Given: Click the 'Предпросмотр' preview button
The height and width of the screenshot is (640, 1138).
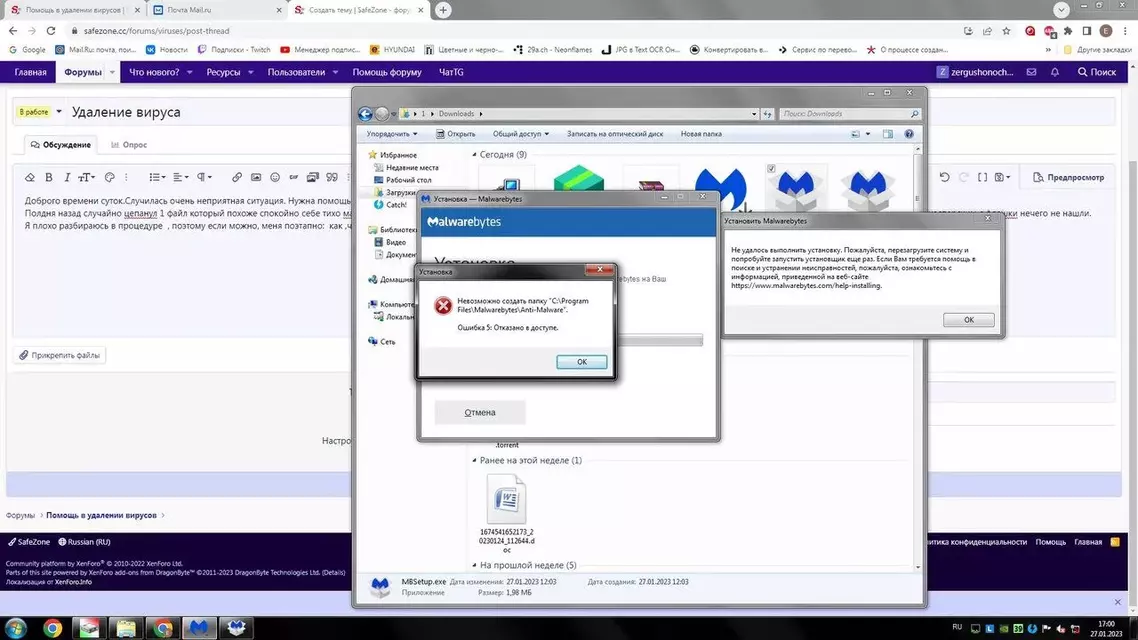Looking at the screenshot, I should click(x=1068, y=177).
